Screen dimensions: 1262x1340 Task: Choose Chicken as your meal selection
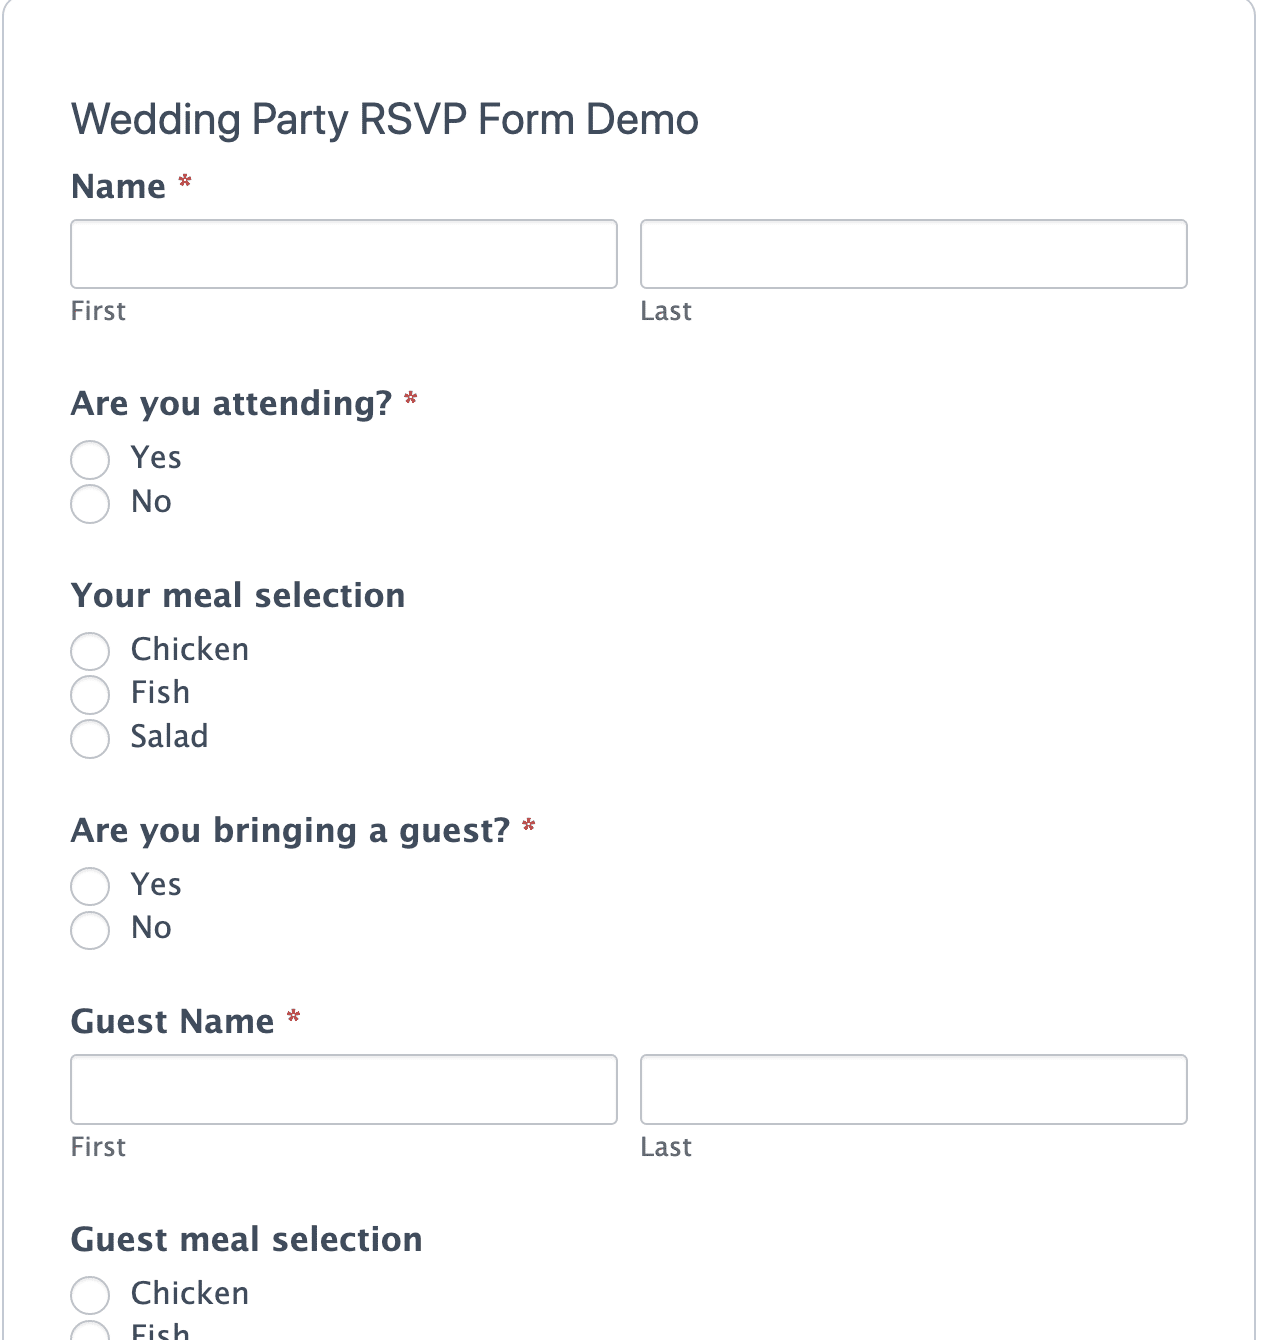pyautogui.click(x=89, y=651)
